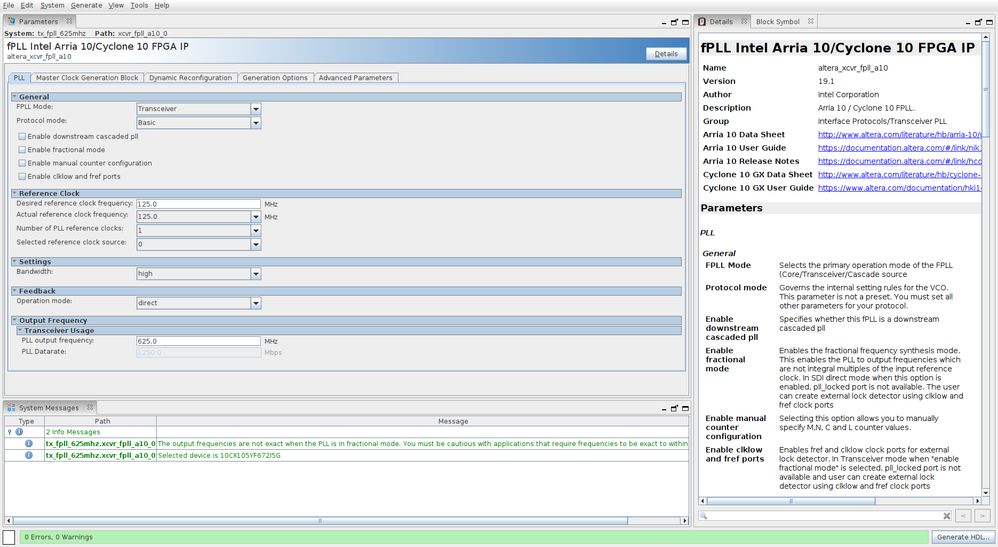Image resolution: width=998 pixels, height=547 pixels.
Task: Open the Protocol mode dropdown
Action: tap(256, 122)
